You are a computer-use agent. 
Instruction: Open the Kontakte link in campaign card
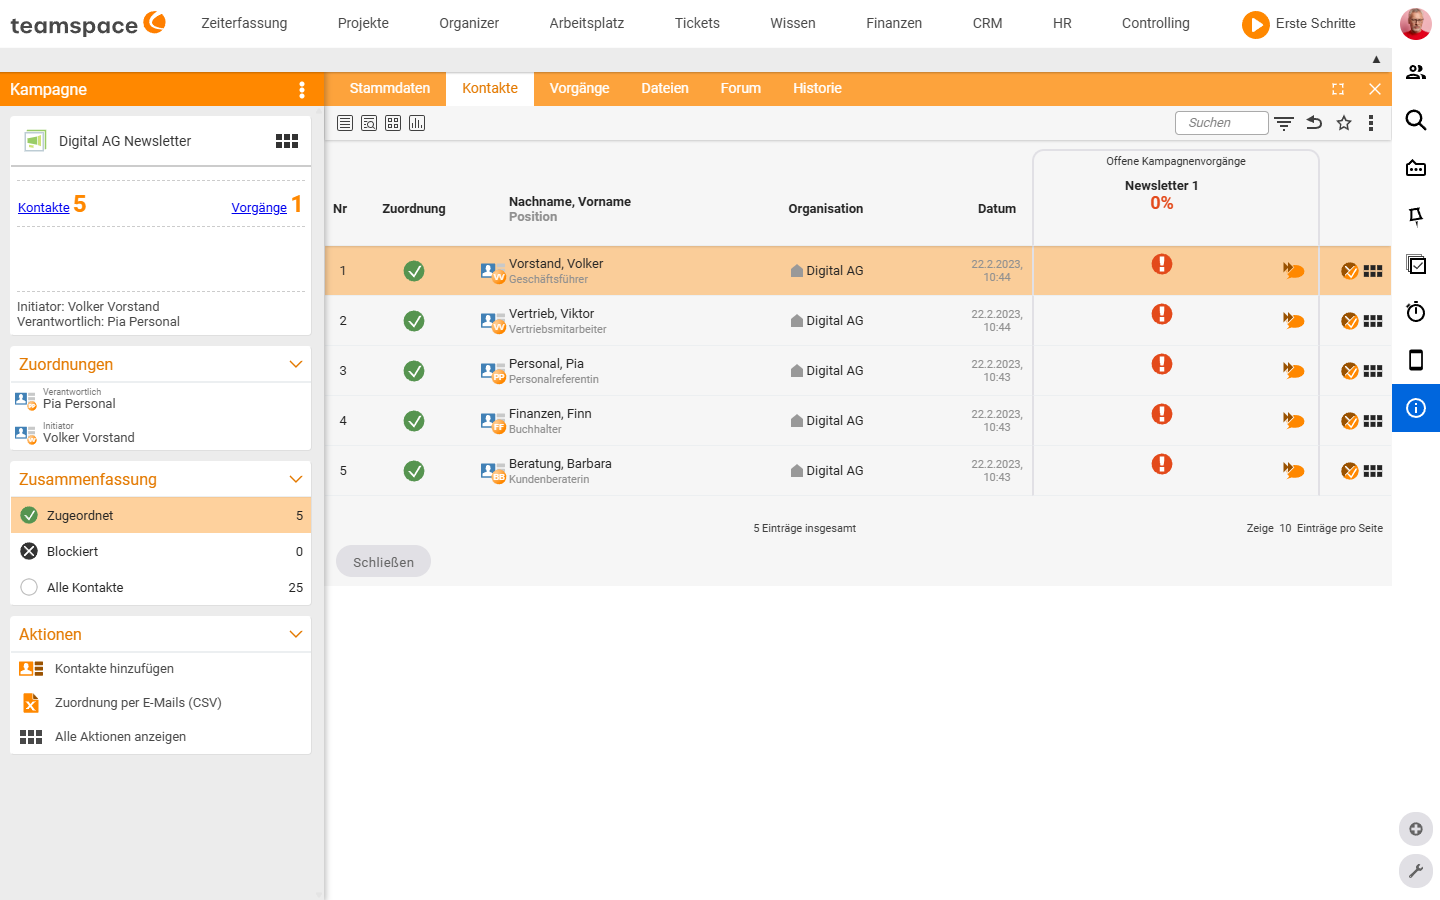[x=44, y=207]
